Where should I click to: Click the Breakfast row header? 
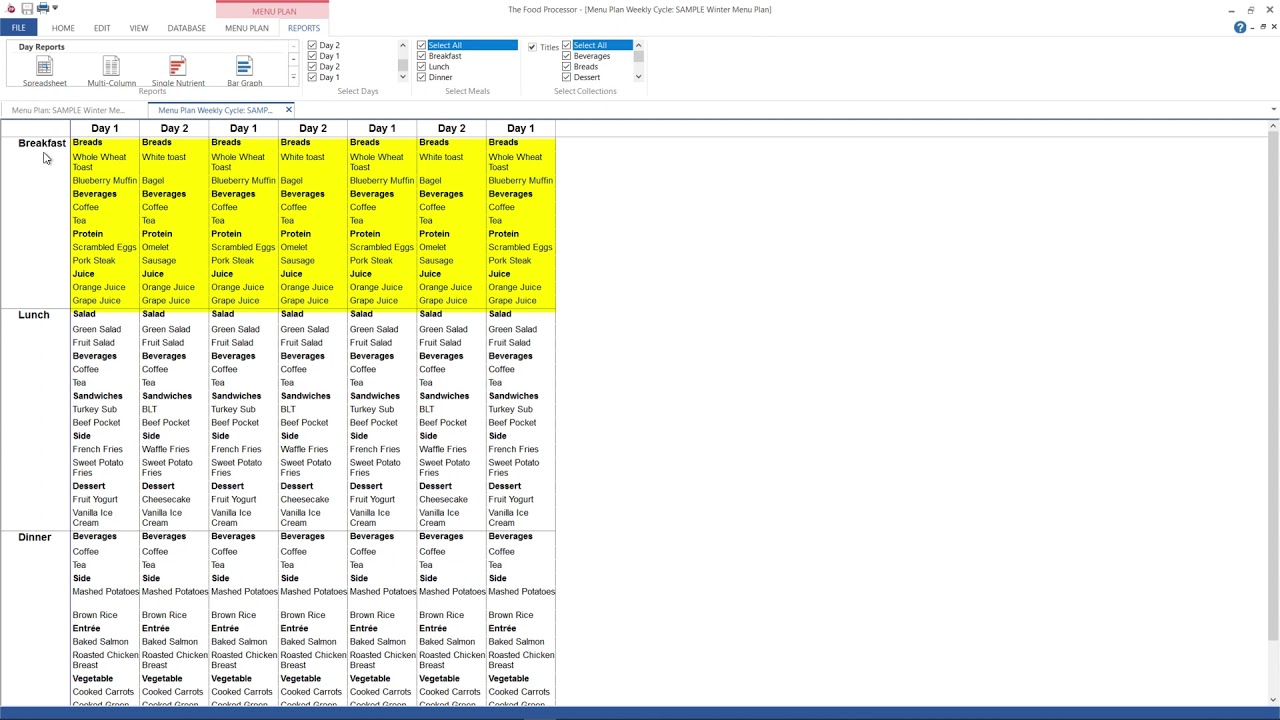[42, 143]
